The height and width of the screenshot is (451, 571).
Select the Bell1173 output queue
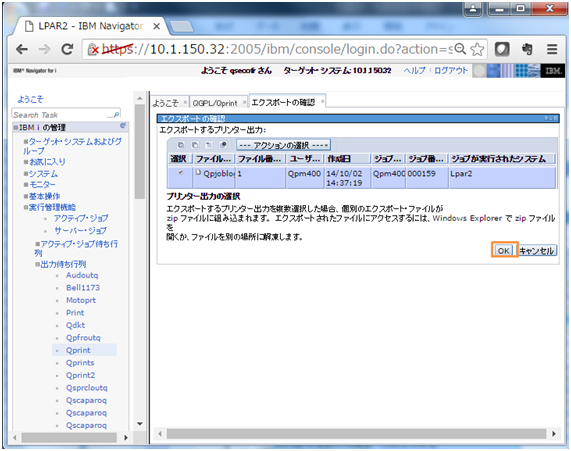click(83, 287)
